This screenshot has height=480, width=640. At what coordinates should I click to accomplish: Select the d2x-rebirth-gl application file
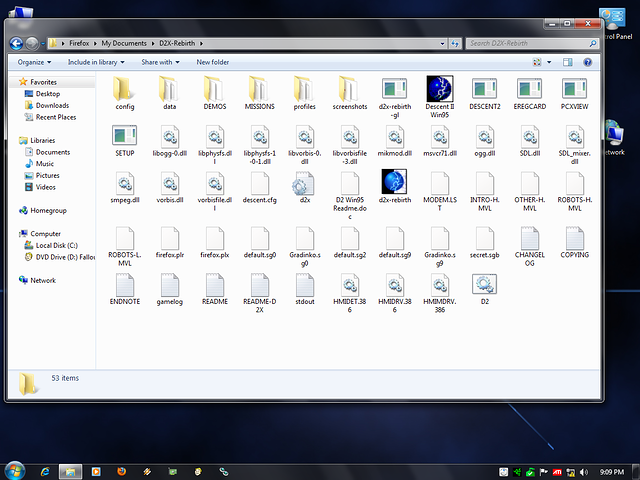tap(395, 89)
